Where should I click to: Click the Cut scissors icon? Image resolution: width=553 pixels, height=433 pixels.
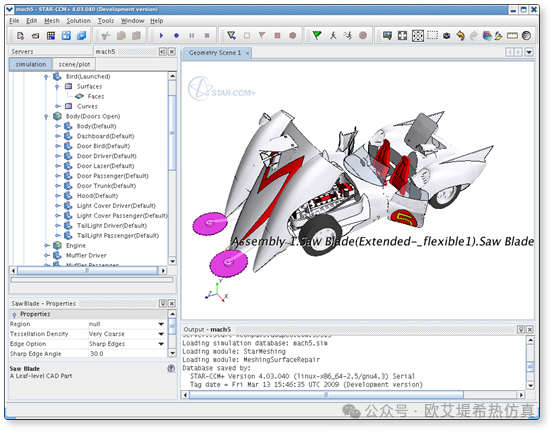105,36
